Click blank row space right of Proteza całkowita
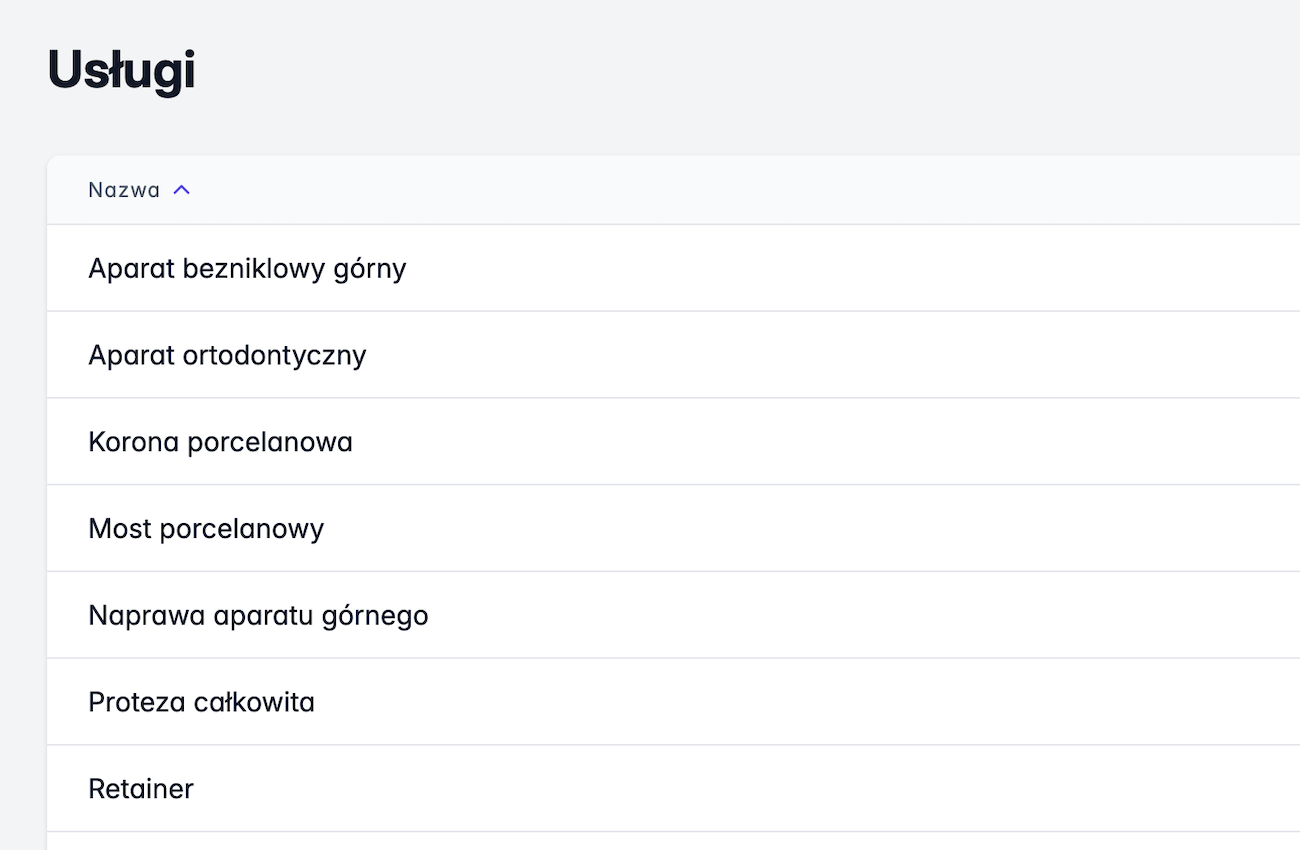Screen dimensions: 1300x850 coord(800,702)
